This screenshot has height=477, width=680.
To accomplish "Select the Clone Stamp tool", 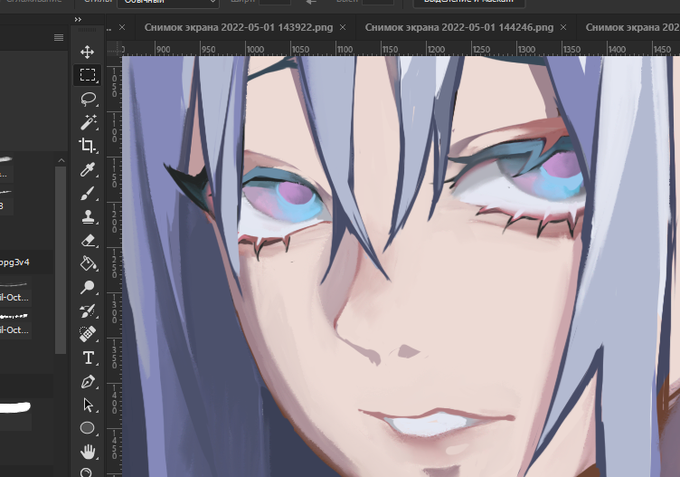I will [88, 217].
